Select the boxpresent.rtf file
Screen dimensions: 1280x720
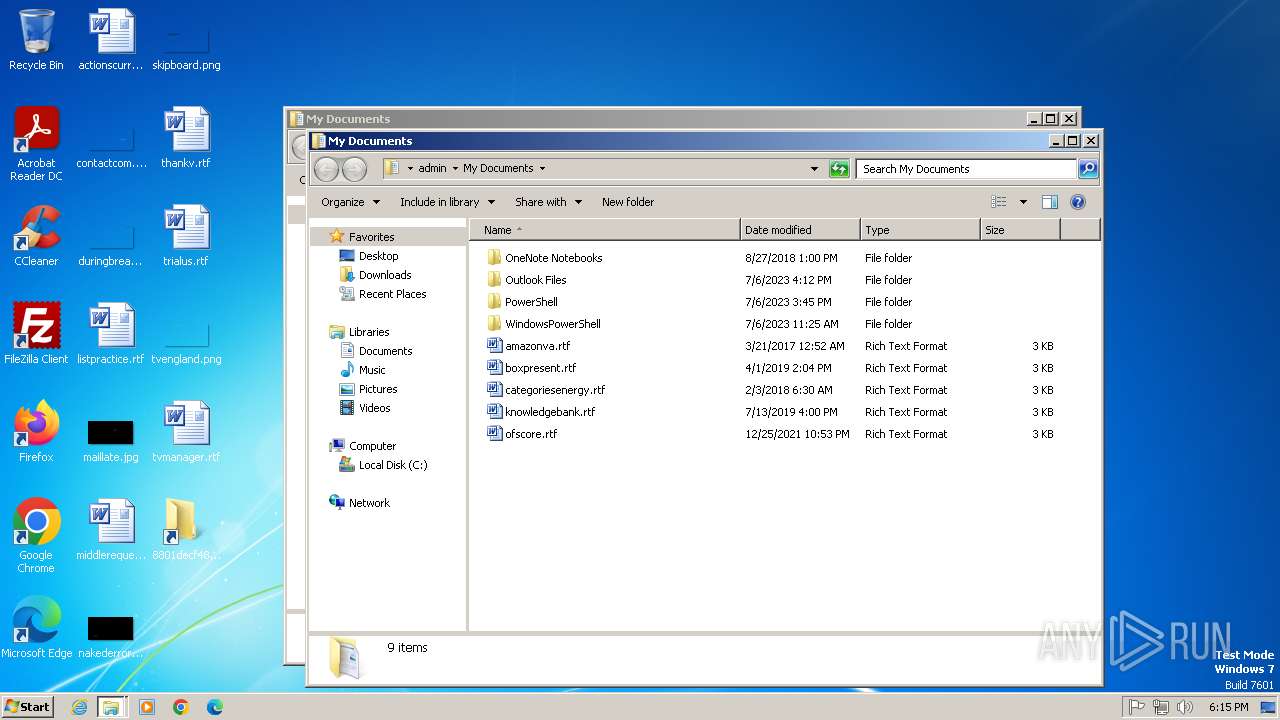pos(531,368)
